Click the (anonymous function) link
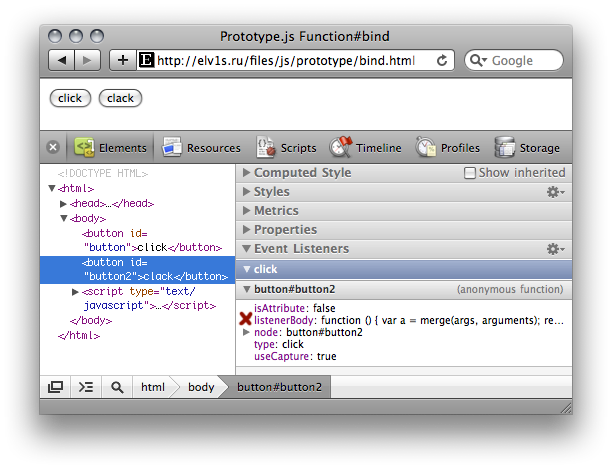Screen dimensions: 612x469 tap(510, 289)
